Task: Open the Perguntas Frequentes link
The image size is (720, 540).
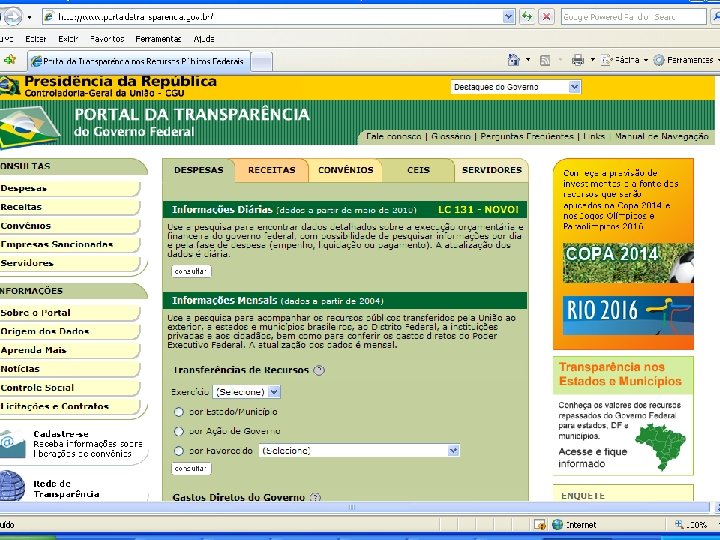Action: coord(527,136)
